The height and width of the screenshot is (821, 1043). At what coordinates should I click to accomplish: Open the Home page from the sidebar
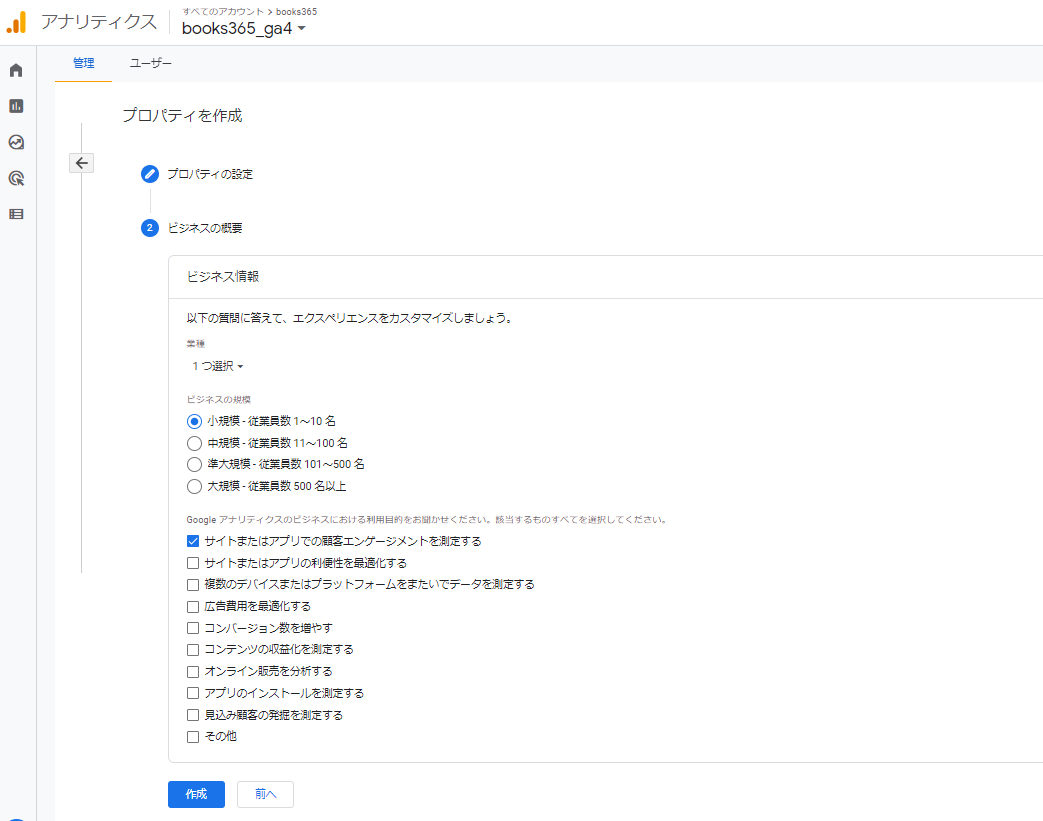(16, 70)
